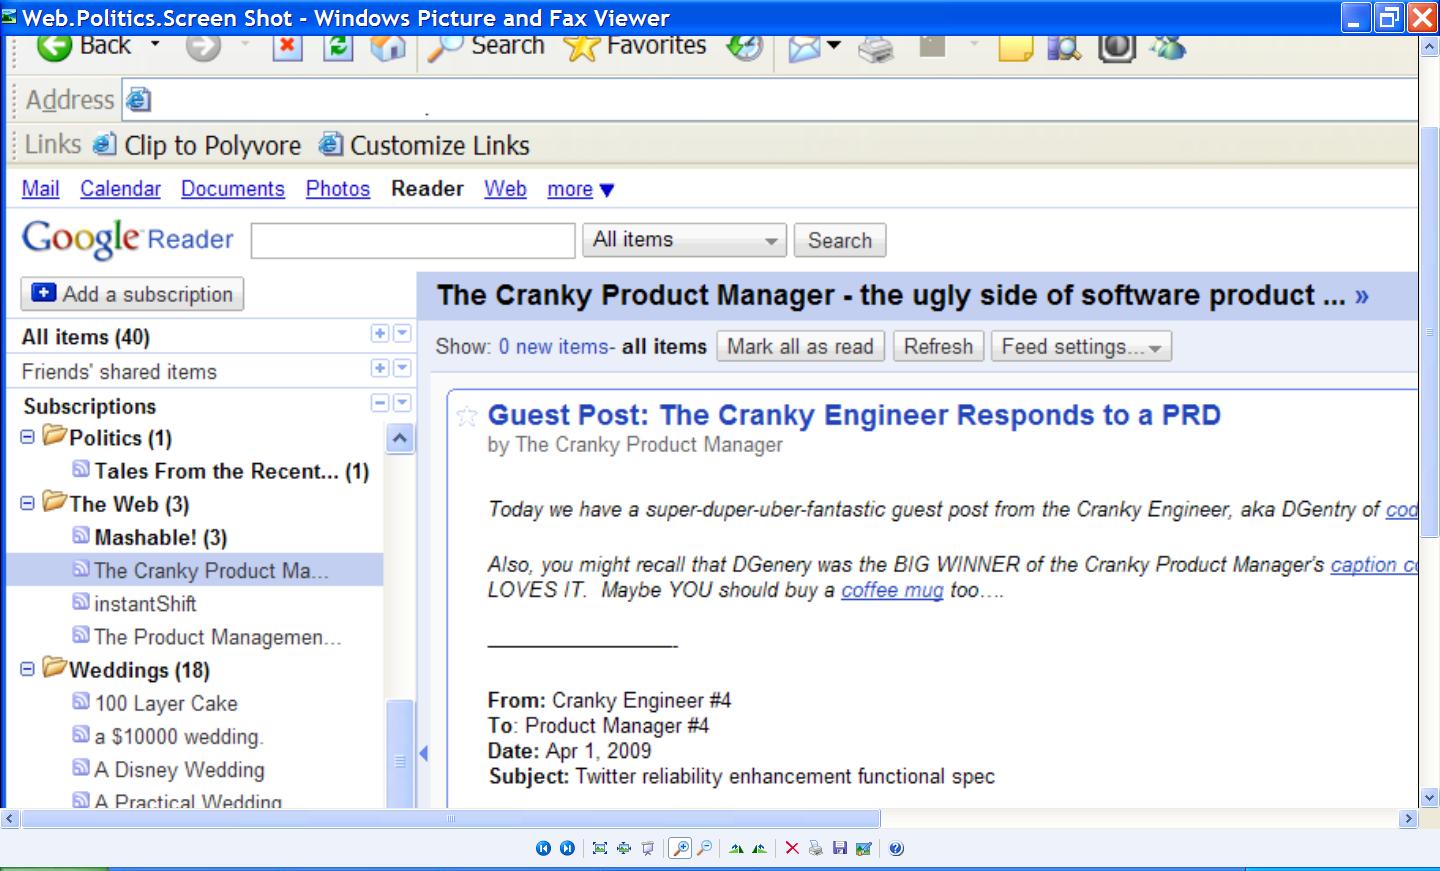The height and width of the screenshot is (871, 1440).
Task: Click Customize Links in Links bar
Action: pyautogui.click(x=424, y=146)
